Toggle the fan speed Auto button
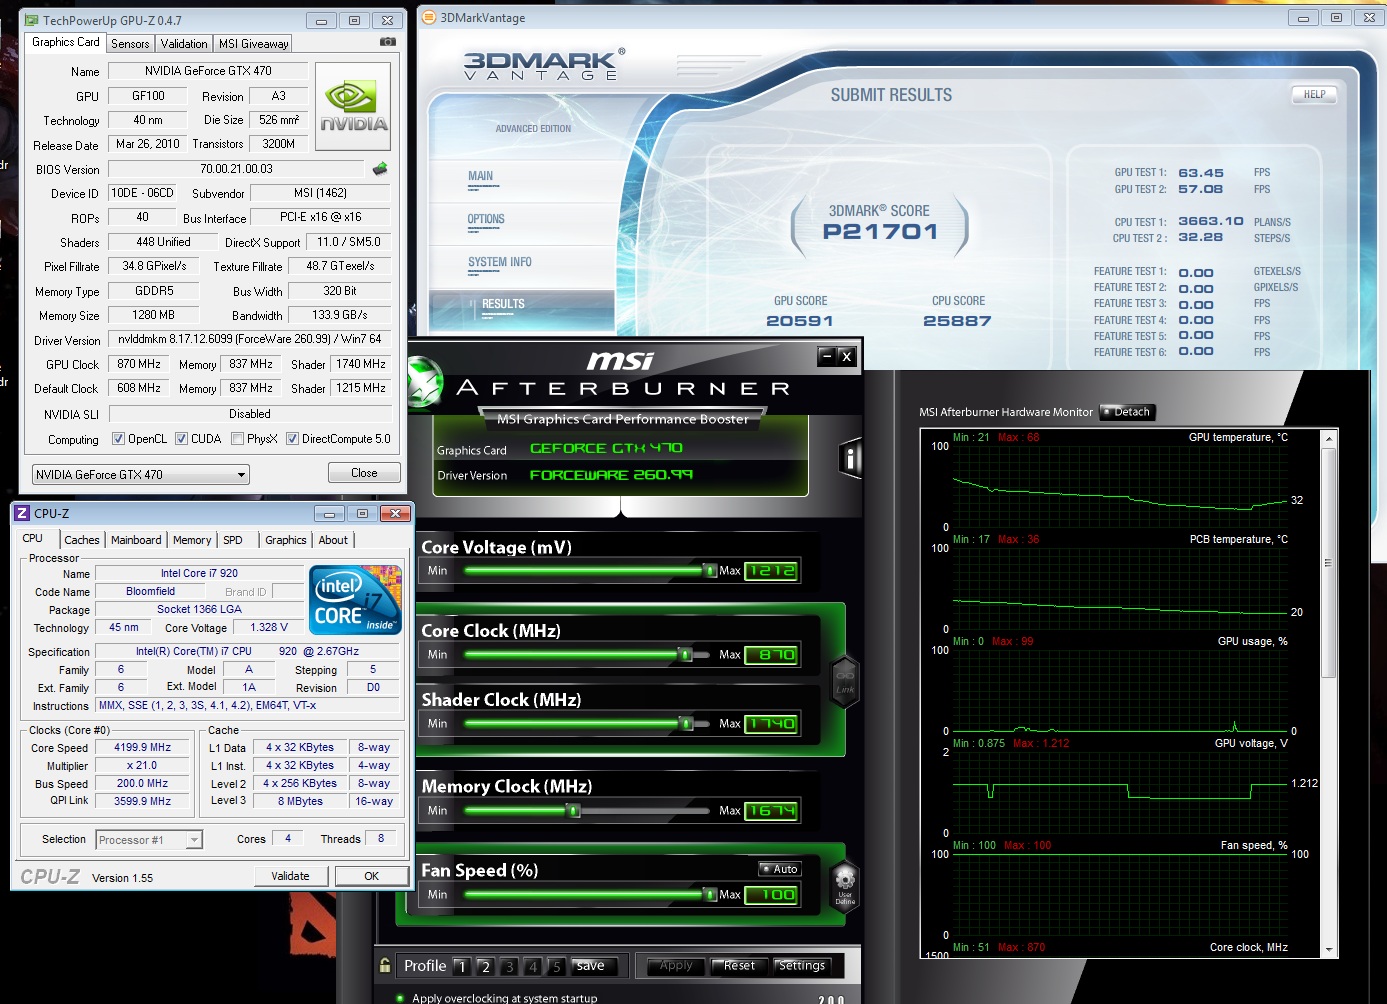Viewport: 1387px width, 1004px height. coord(780,869)
